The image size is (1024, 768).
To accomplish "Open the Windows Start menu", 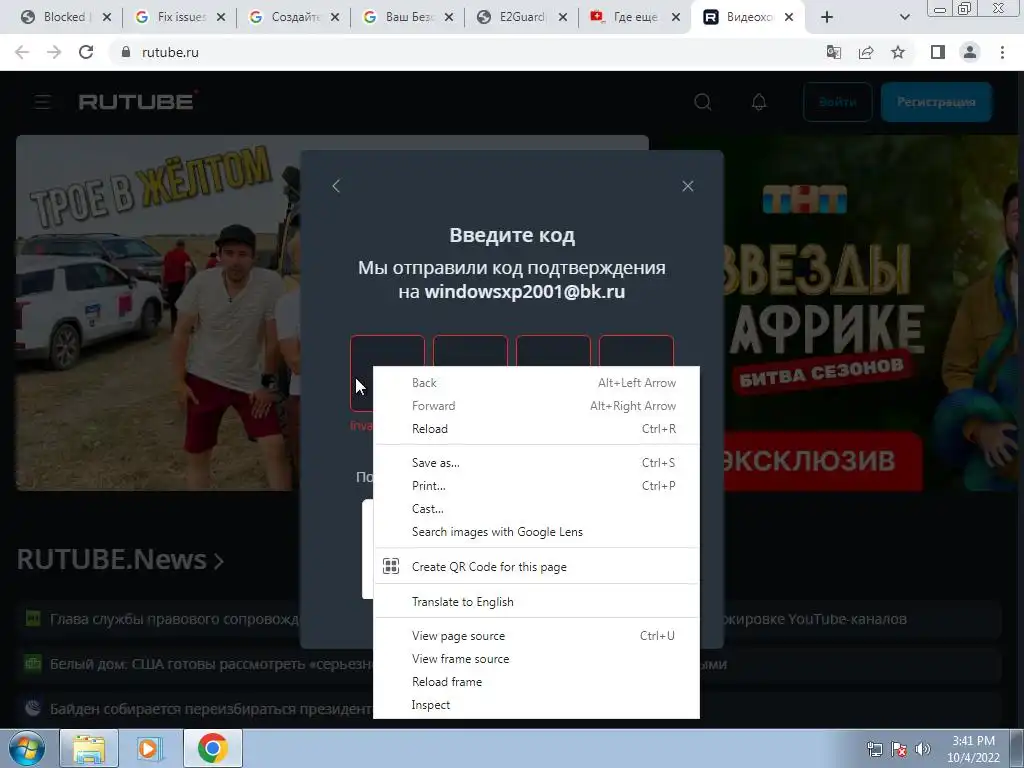I will [27, 748].
